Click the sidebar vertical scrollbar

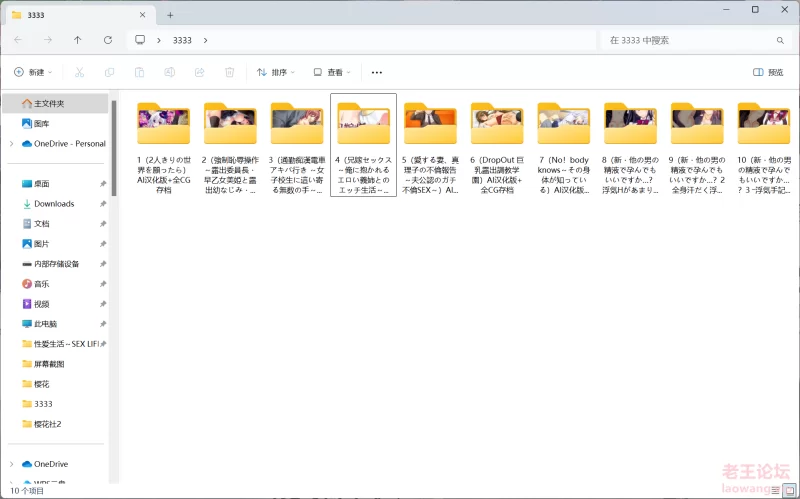point(114,148)
